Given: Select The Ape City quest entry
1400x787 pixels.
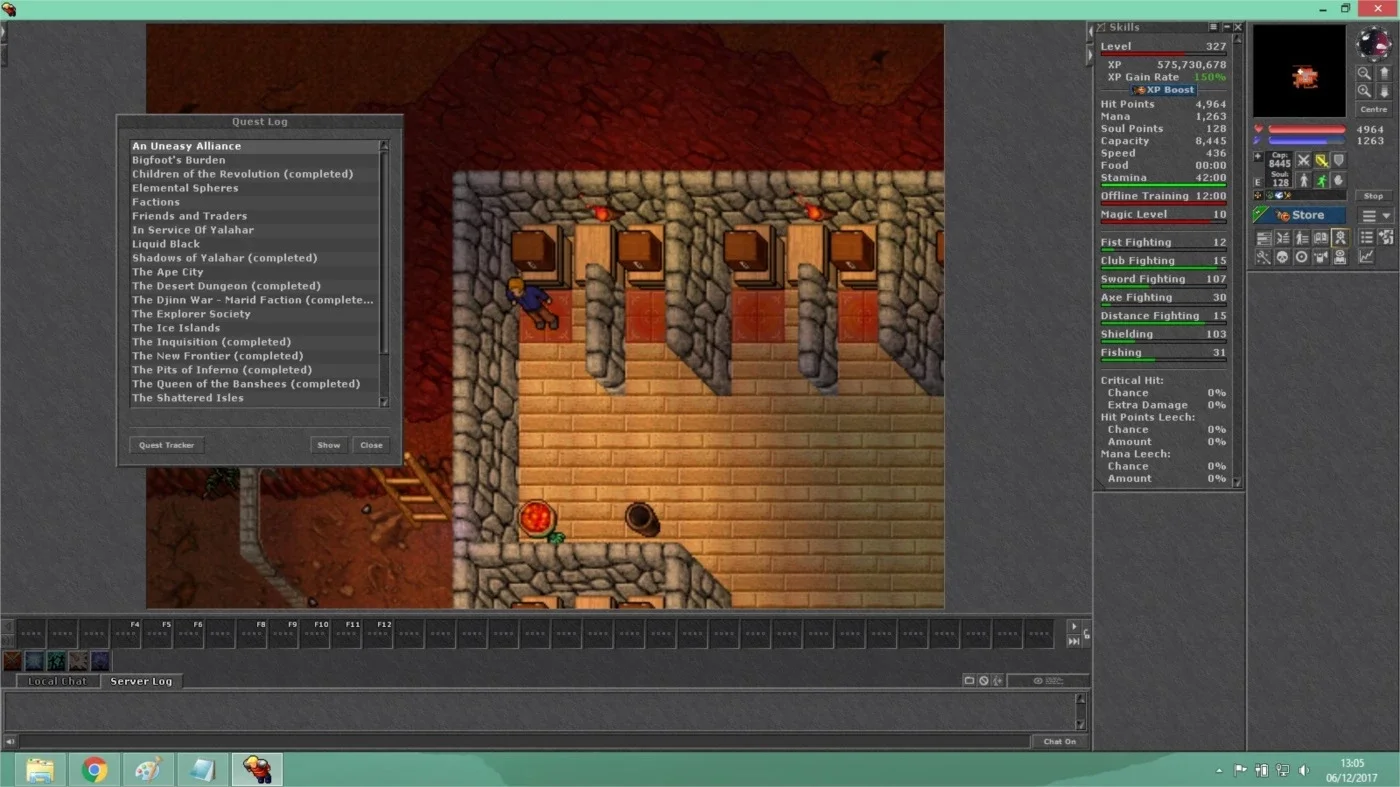Looking at the screenshot, I should tap(168, 272).
